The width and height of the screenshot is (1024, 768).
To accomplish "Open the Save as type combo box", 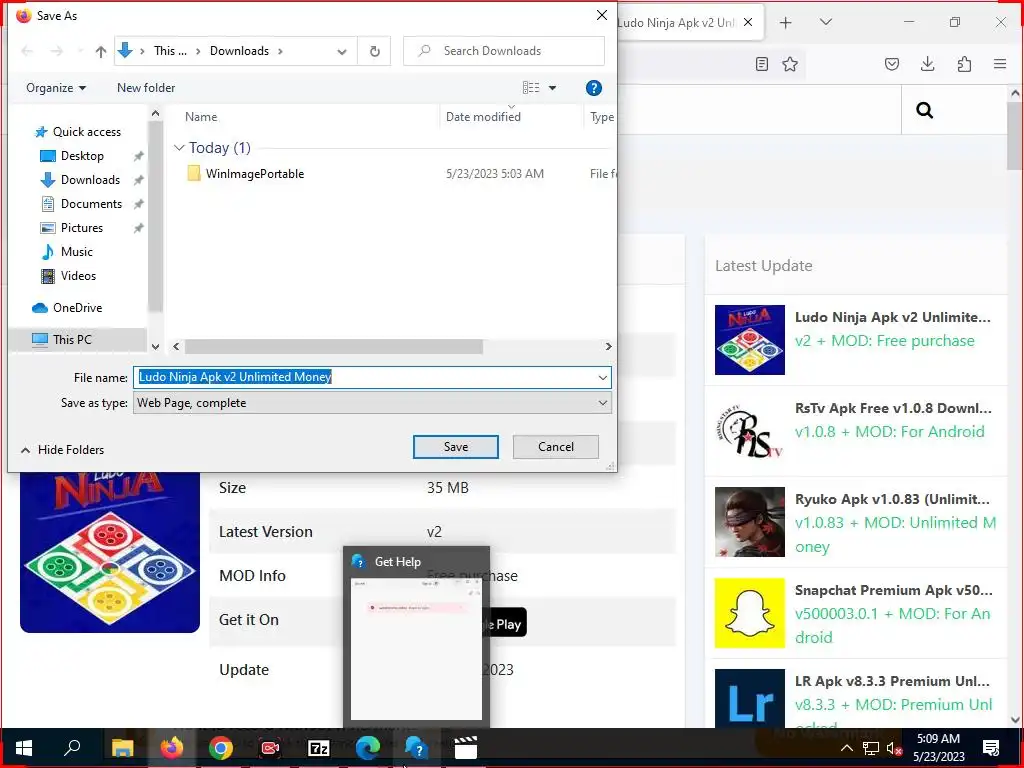I will [372, 403].
